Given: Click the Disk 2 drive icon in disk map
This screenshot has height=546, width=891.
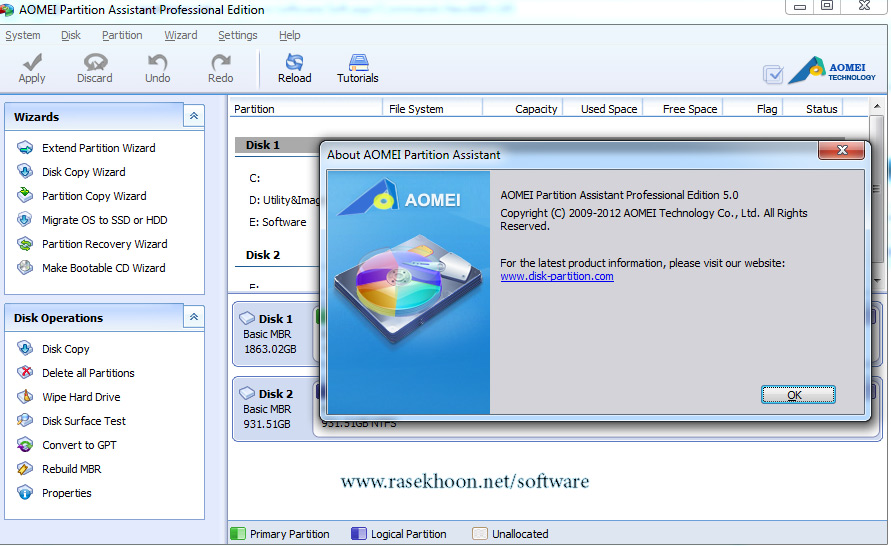Looking at the screenshot, I should 247,393.
